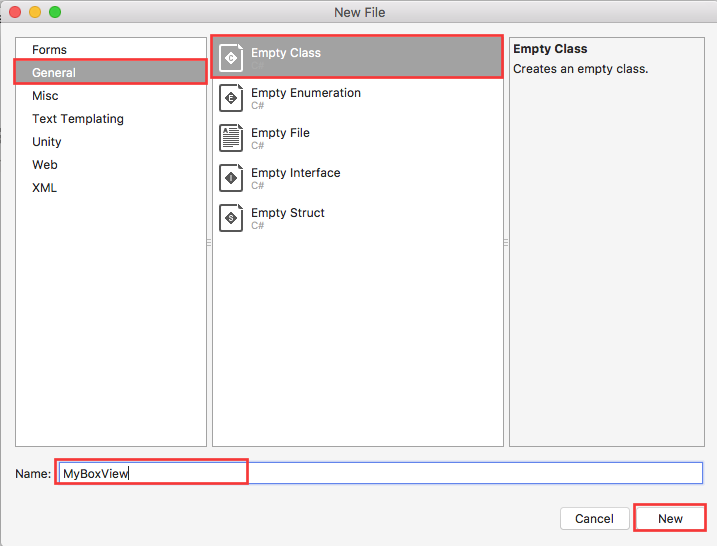Screen dimensions: 717x546
Task: Switch to the Web category
Action: pos(45,165)
